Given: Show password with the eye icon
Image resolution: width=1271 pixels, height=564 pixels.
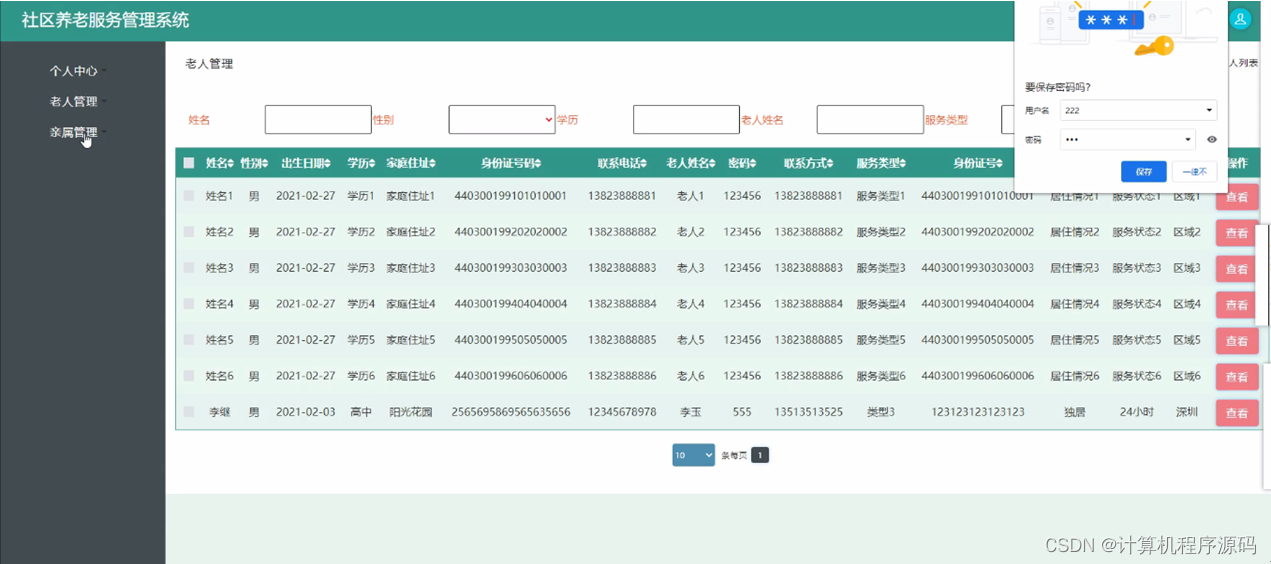Looking at the screenshot, I should [x=1212, y=140].
